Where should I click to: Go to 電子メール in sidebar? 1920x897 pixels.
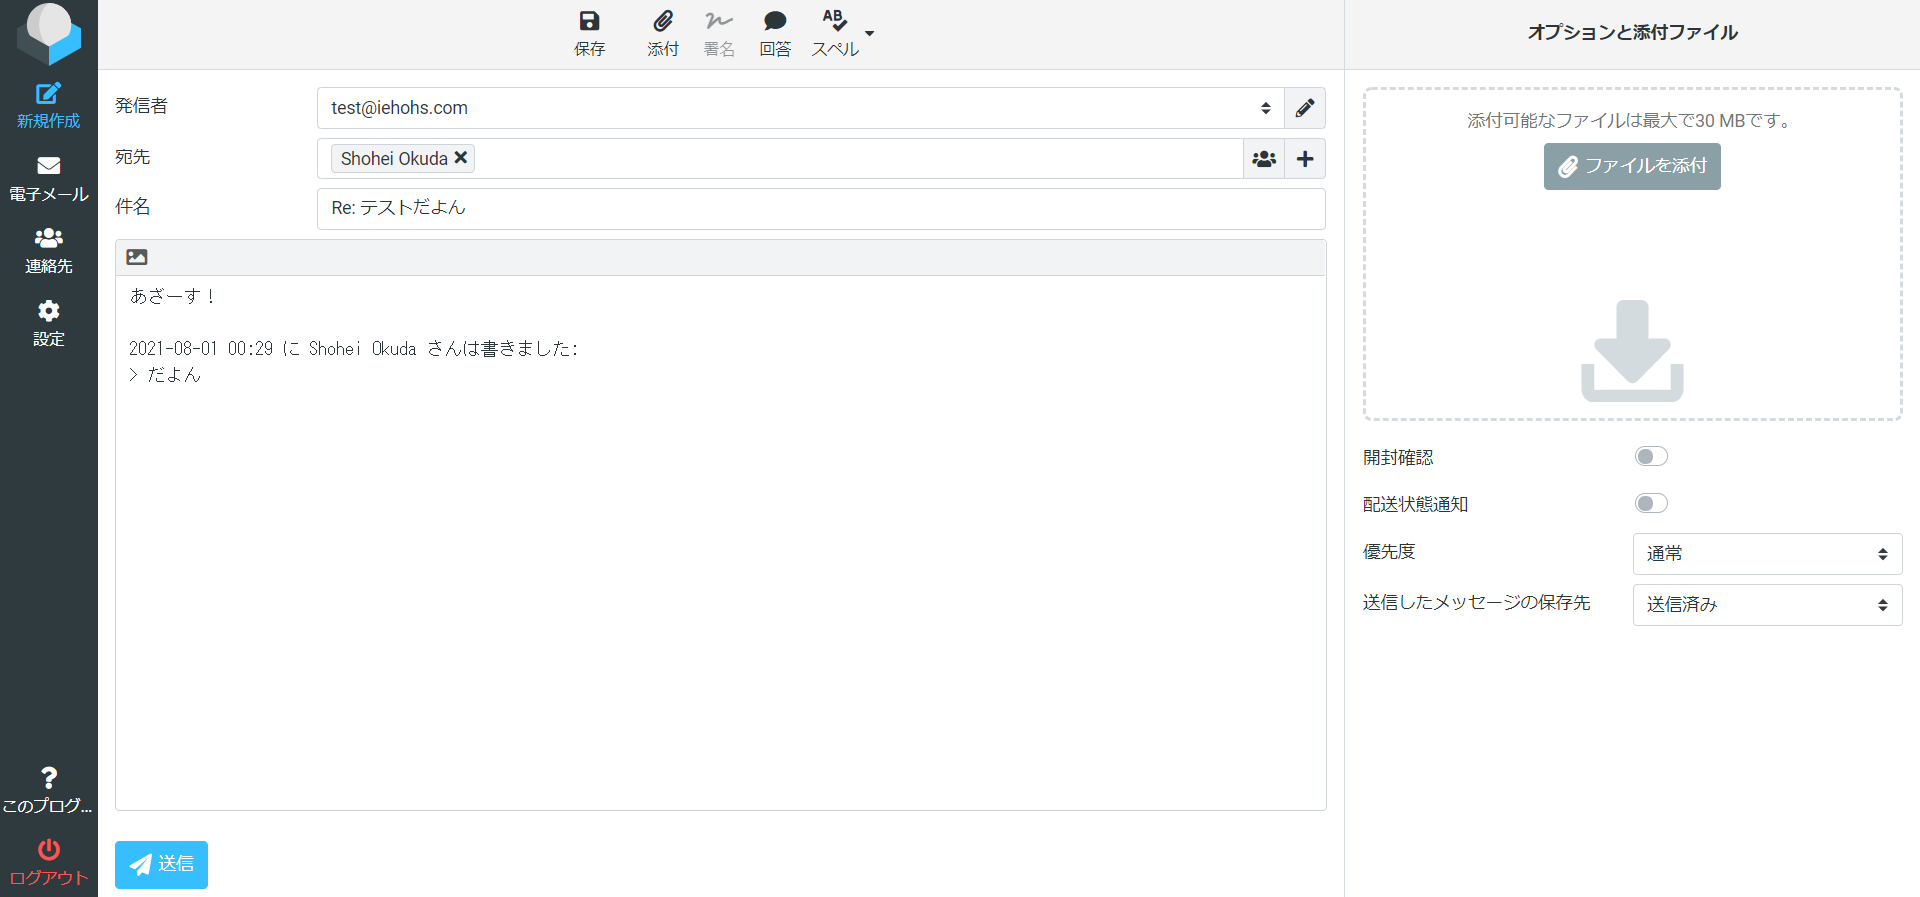48,178
